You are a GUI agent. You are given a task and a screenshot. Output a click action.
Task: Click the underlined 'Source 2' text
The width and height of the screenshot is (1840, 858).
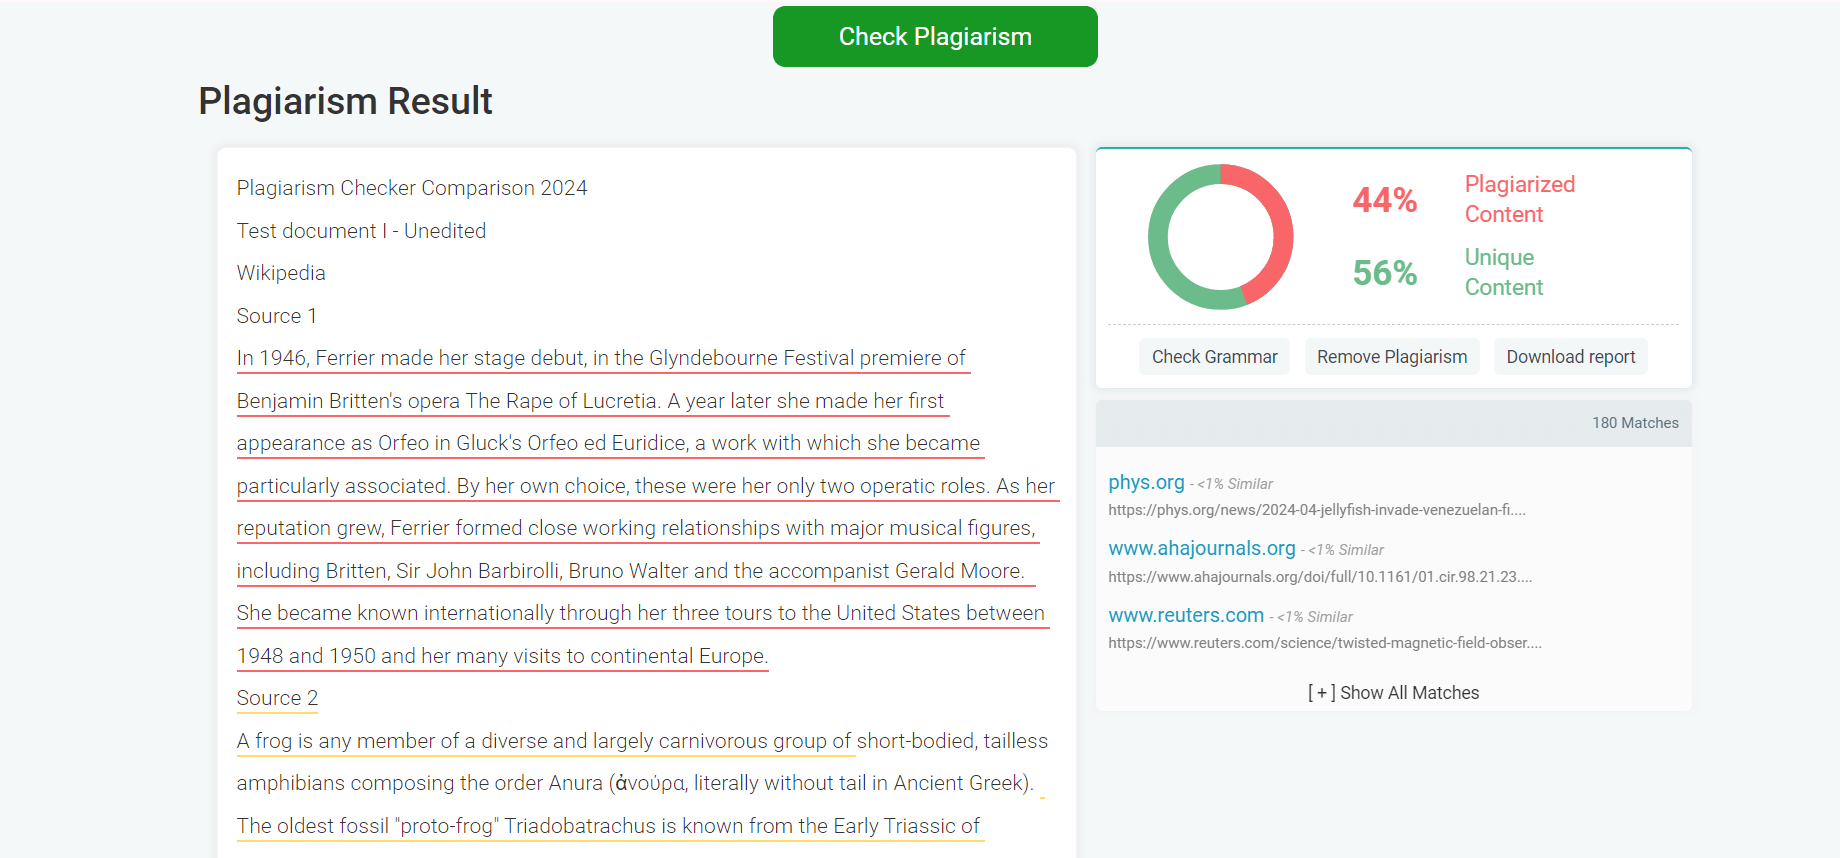pos(277,698)
